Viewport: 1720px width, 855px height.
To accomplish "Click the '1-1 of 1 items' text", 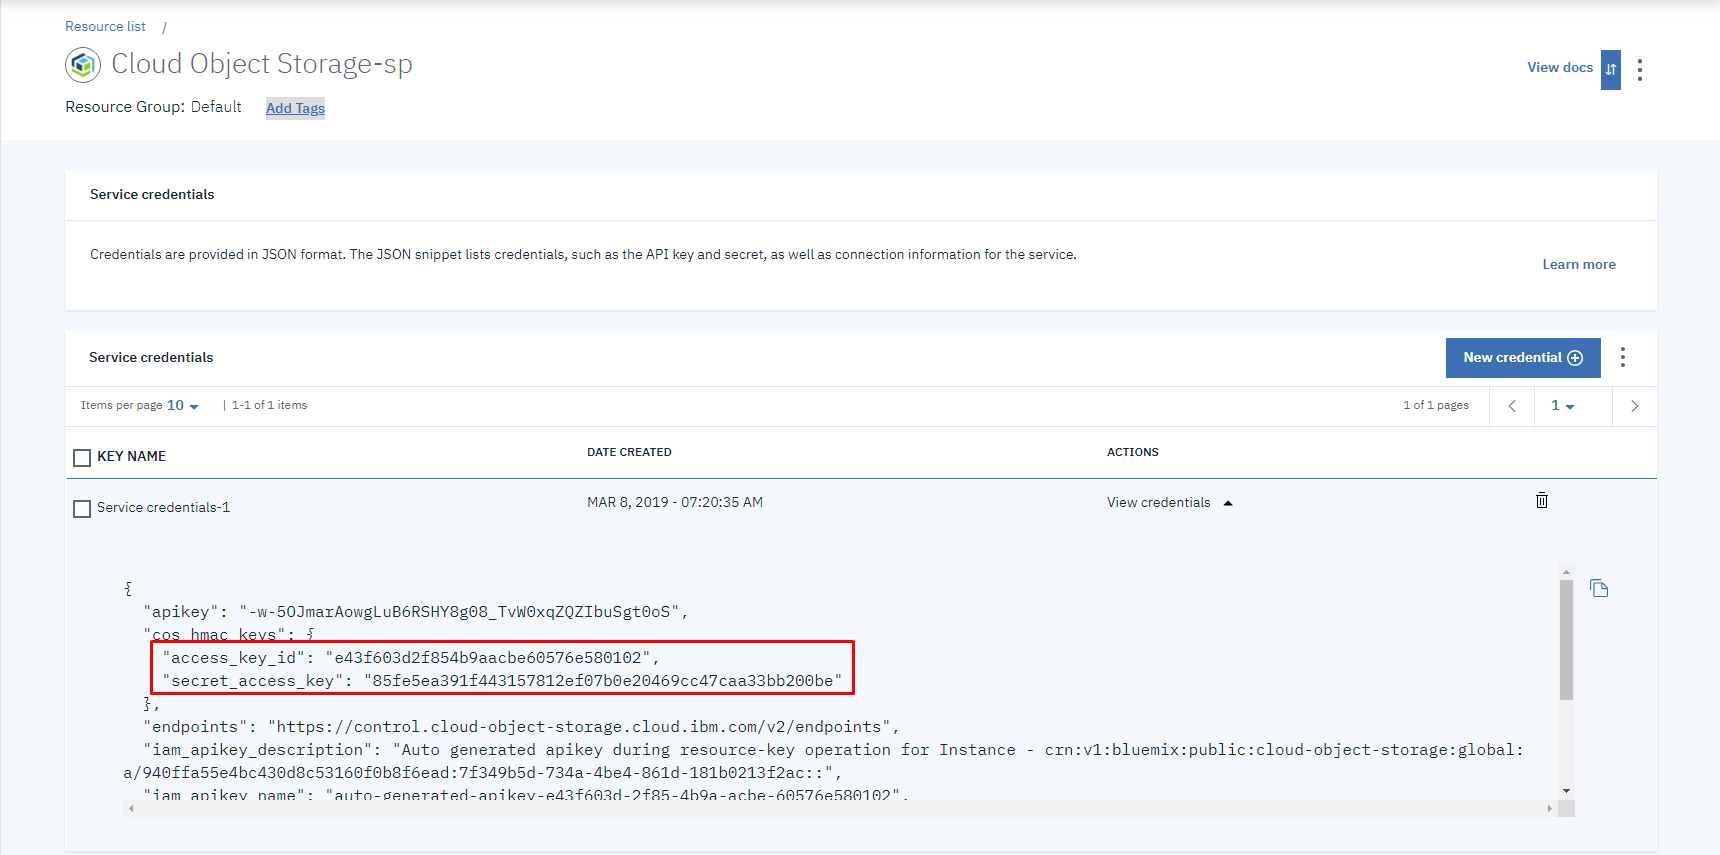I will 269,405.
